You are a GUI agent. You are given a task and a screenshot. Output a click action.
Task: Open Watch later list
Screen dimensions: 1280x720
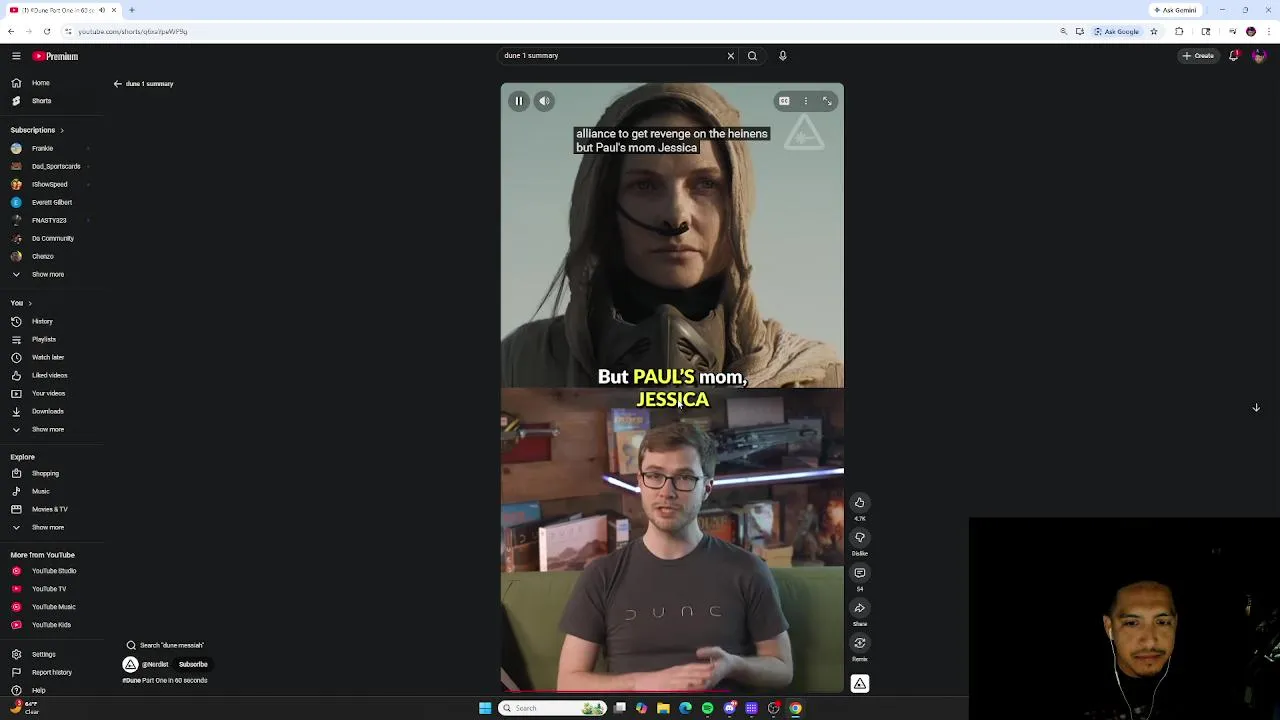pyautogui.click(x=47, y=357)
